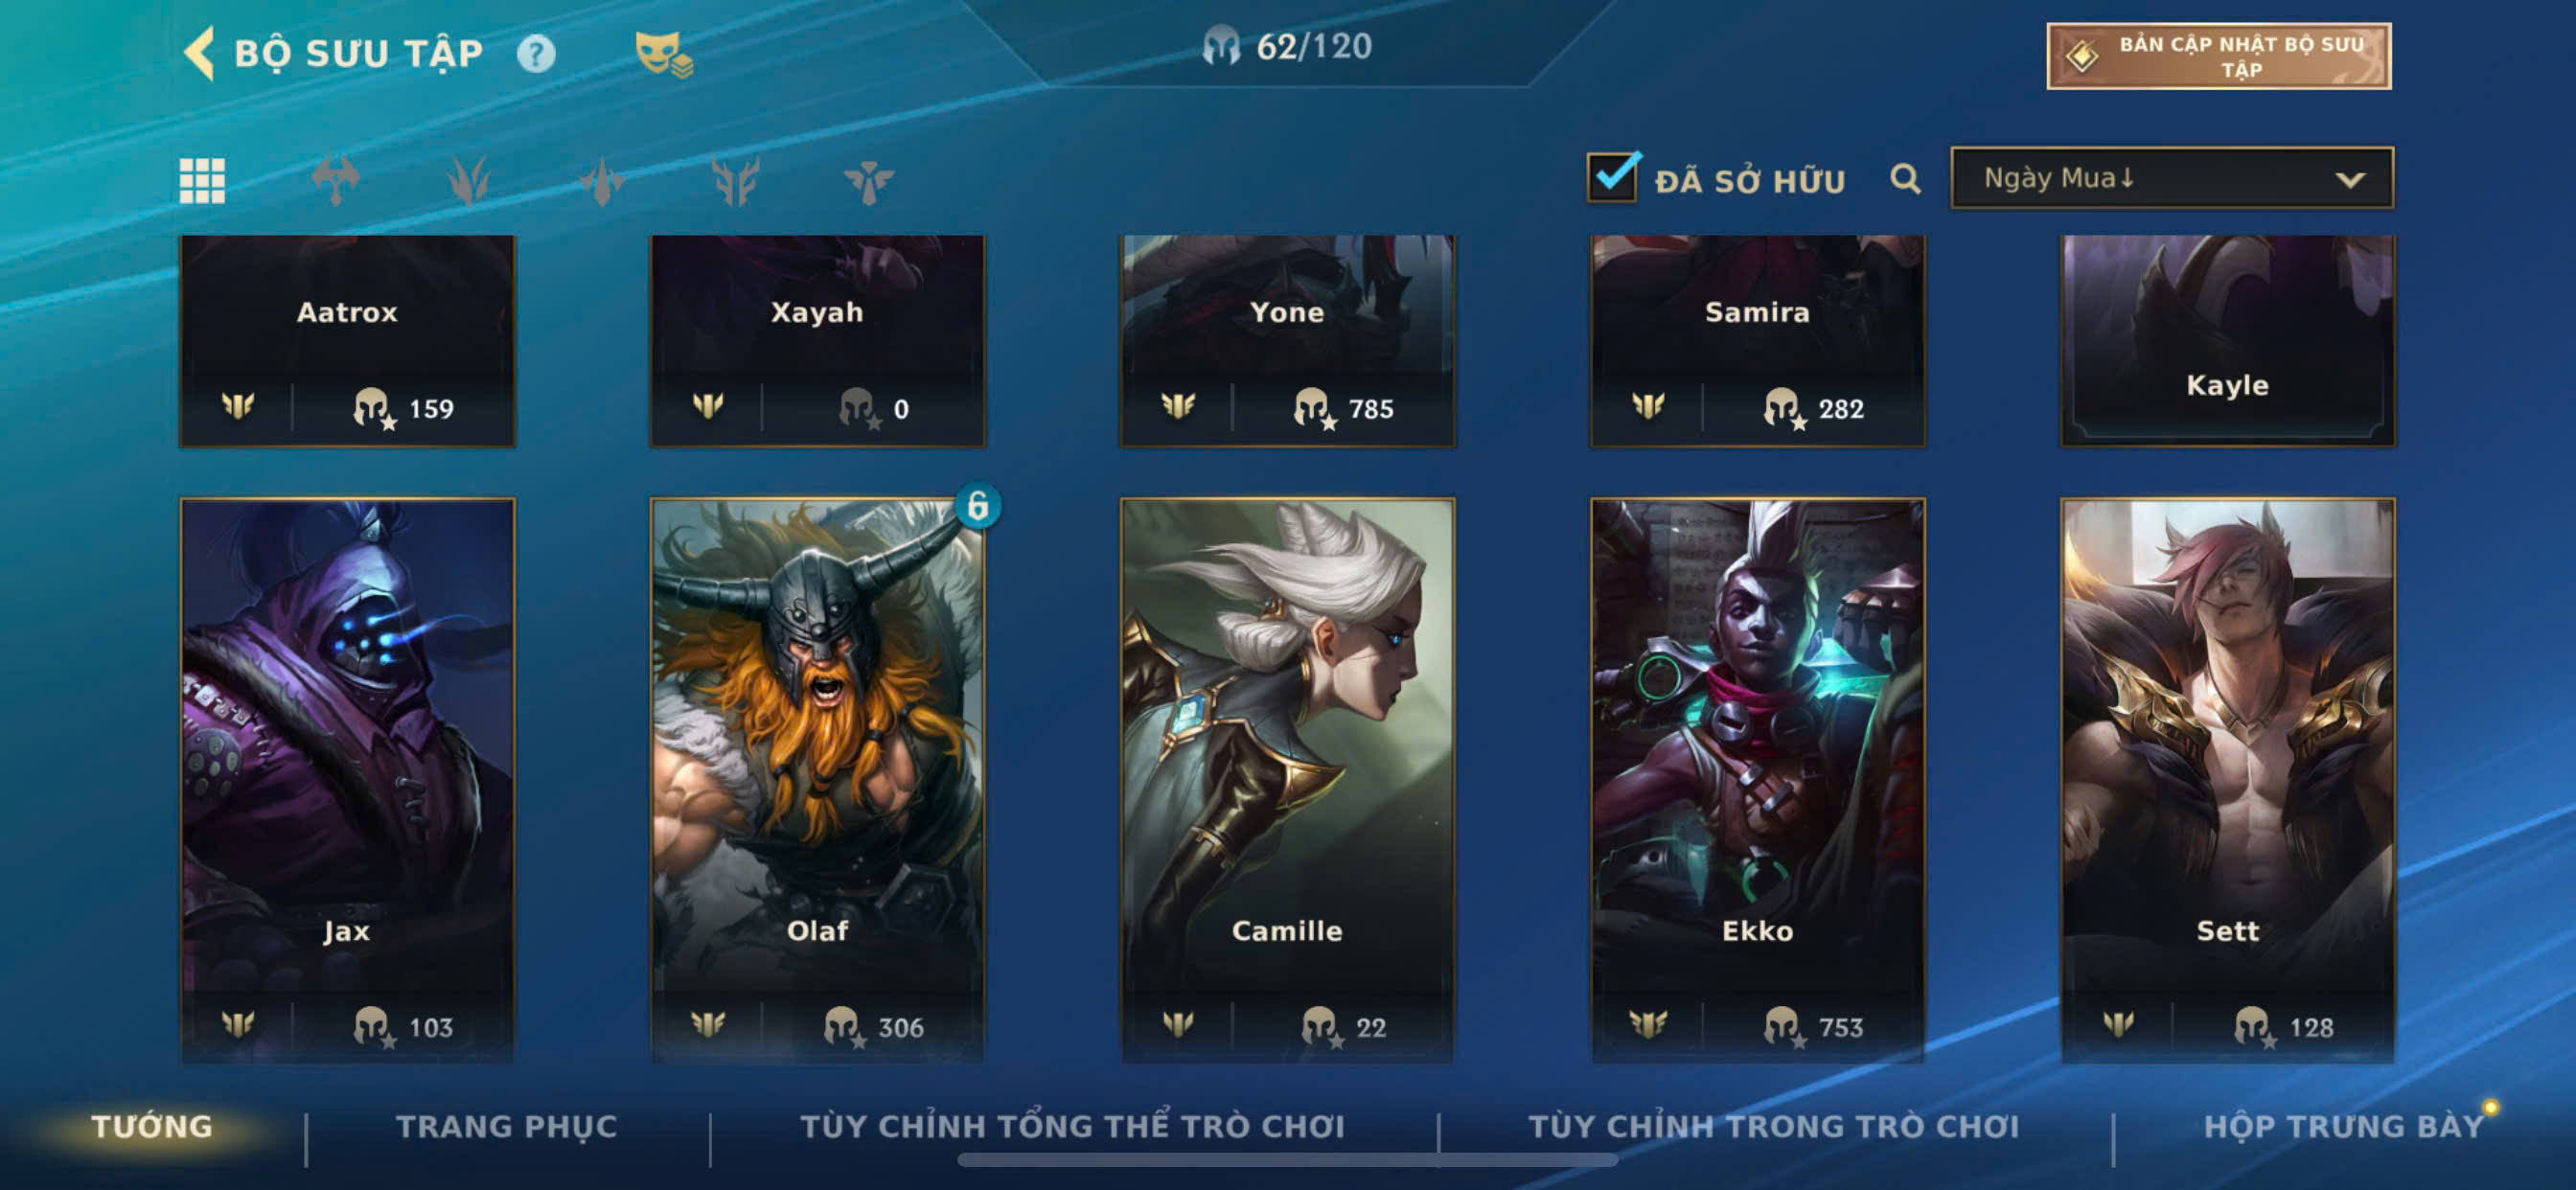Click the back arrow beside BỘ SƯU TẬP
Screen dimensions: 2576x1190
pyautogui.click(x=199, y=53)
